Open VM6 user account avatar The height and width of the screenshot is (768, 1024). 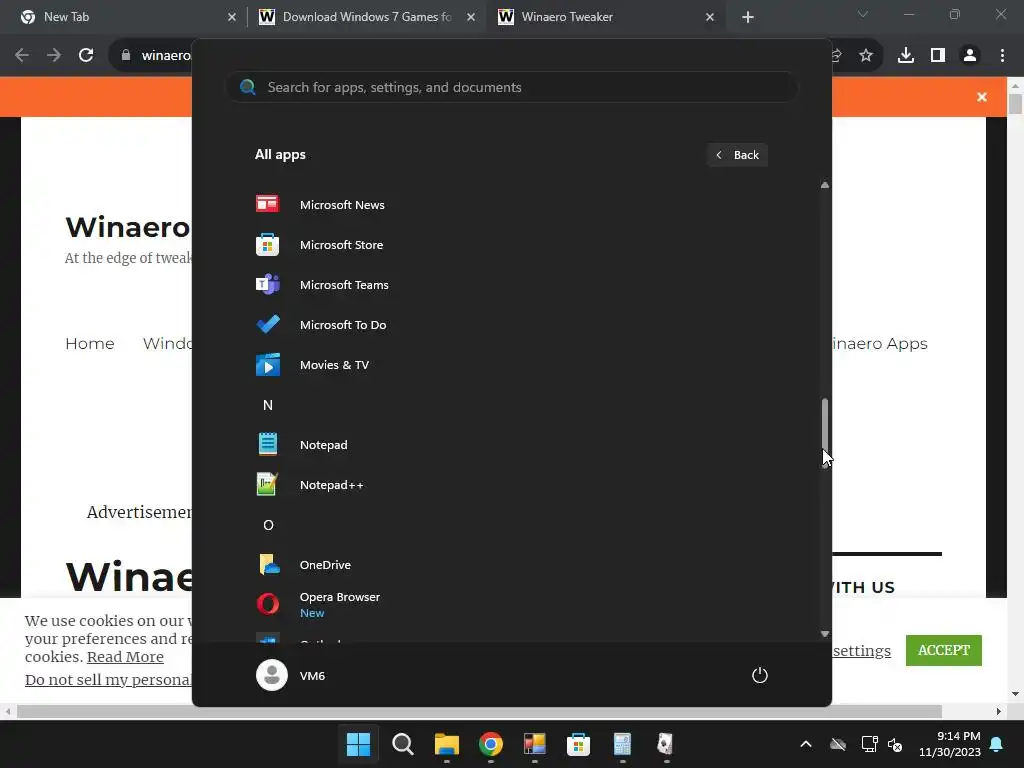pyautogui.click(x=272, y=675)
